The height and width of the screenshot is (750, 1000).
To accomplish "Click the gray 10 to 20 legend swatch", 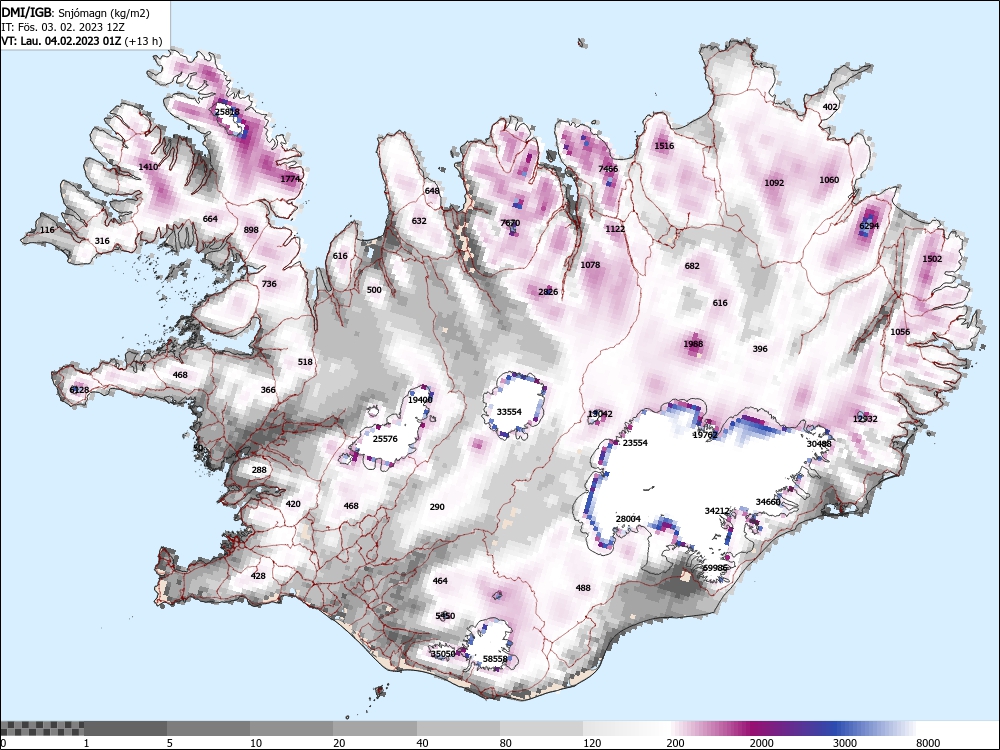I will (291, 728).
